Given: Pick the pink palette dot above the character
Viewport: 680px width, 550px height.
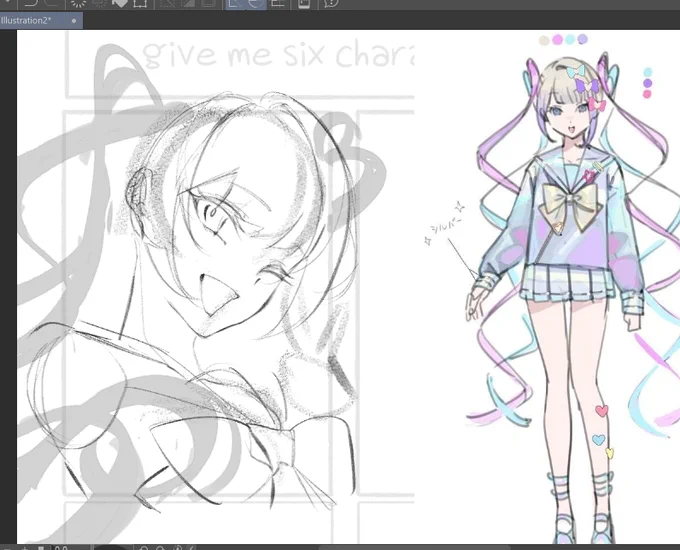Looking at the screenshot, I should 557,40.
